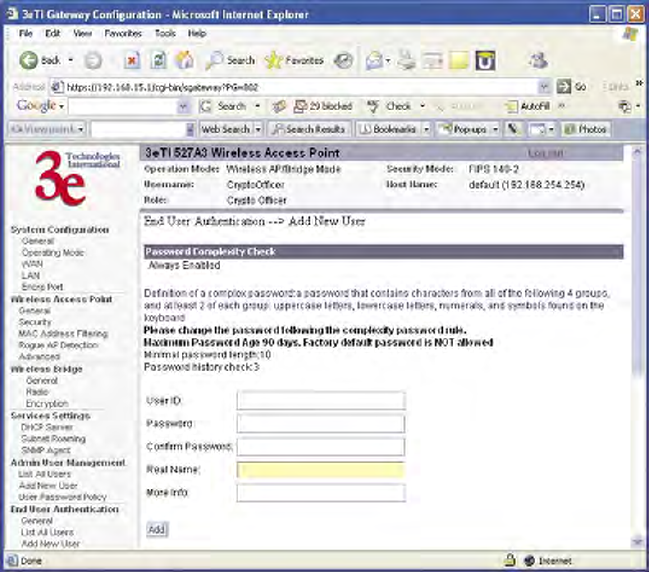Click the Search Results button
The image size is (649, 572).
click(x=310, y=130)
